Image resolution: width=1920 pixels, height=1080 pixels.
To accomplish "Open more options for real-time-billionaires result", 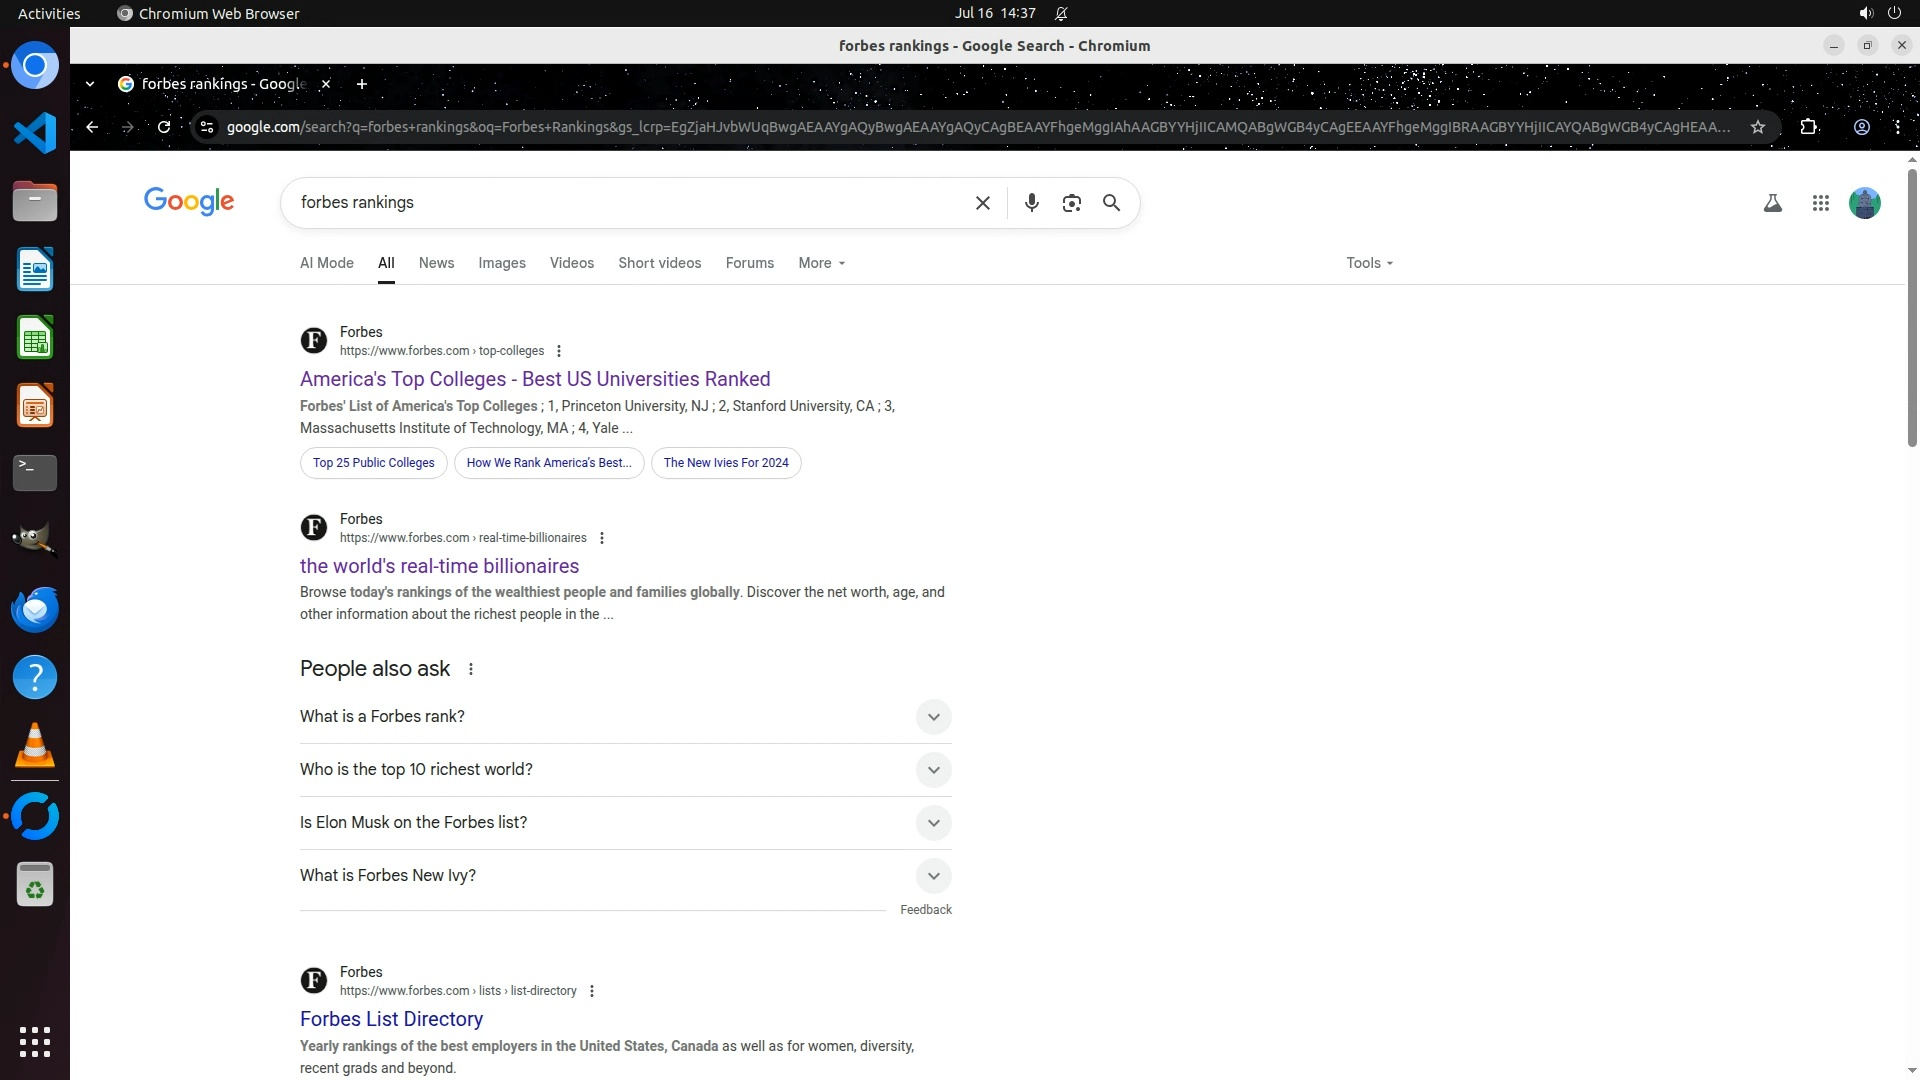I will [x=601, y=538].
